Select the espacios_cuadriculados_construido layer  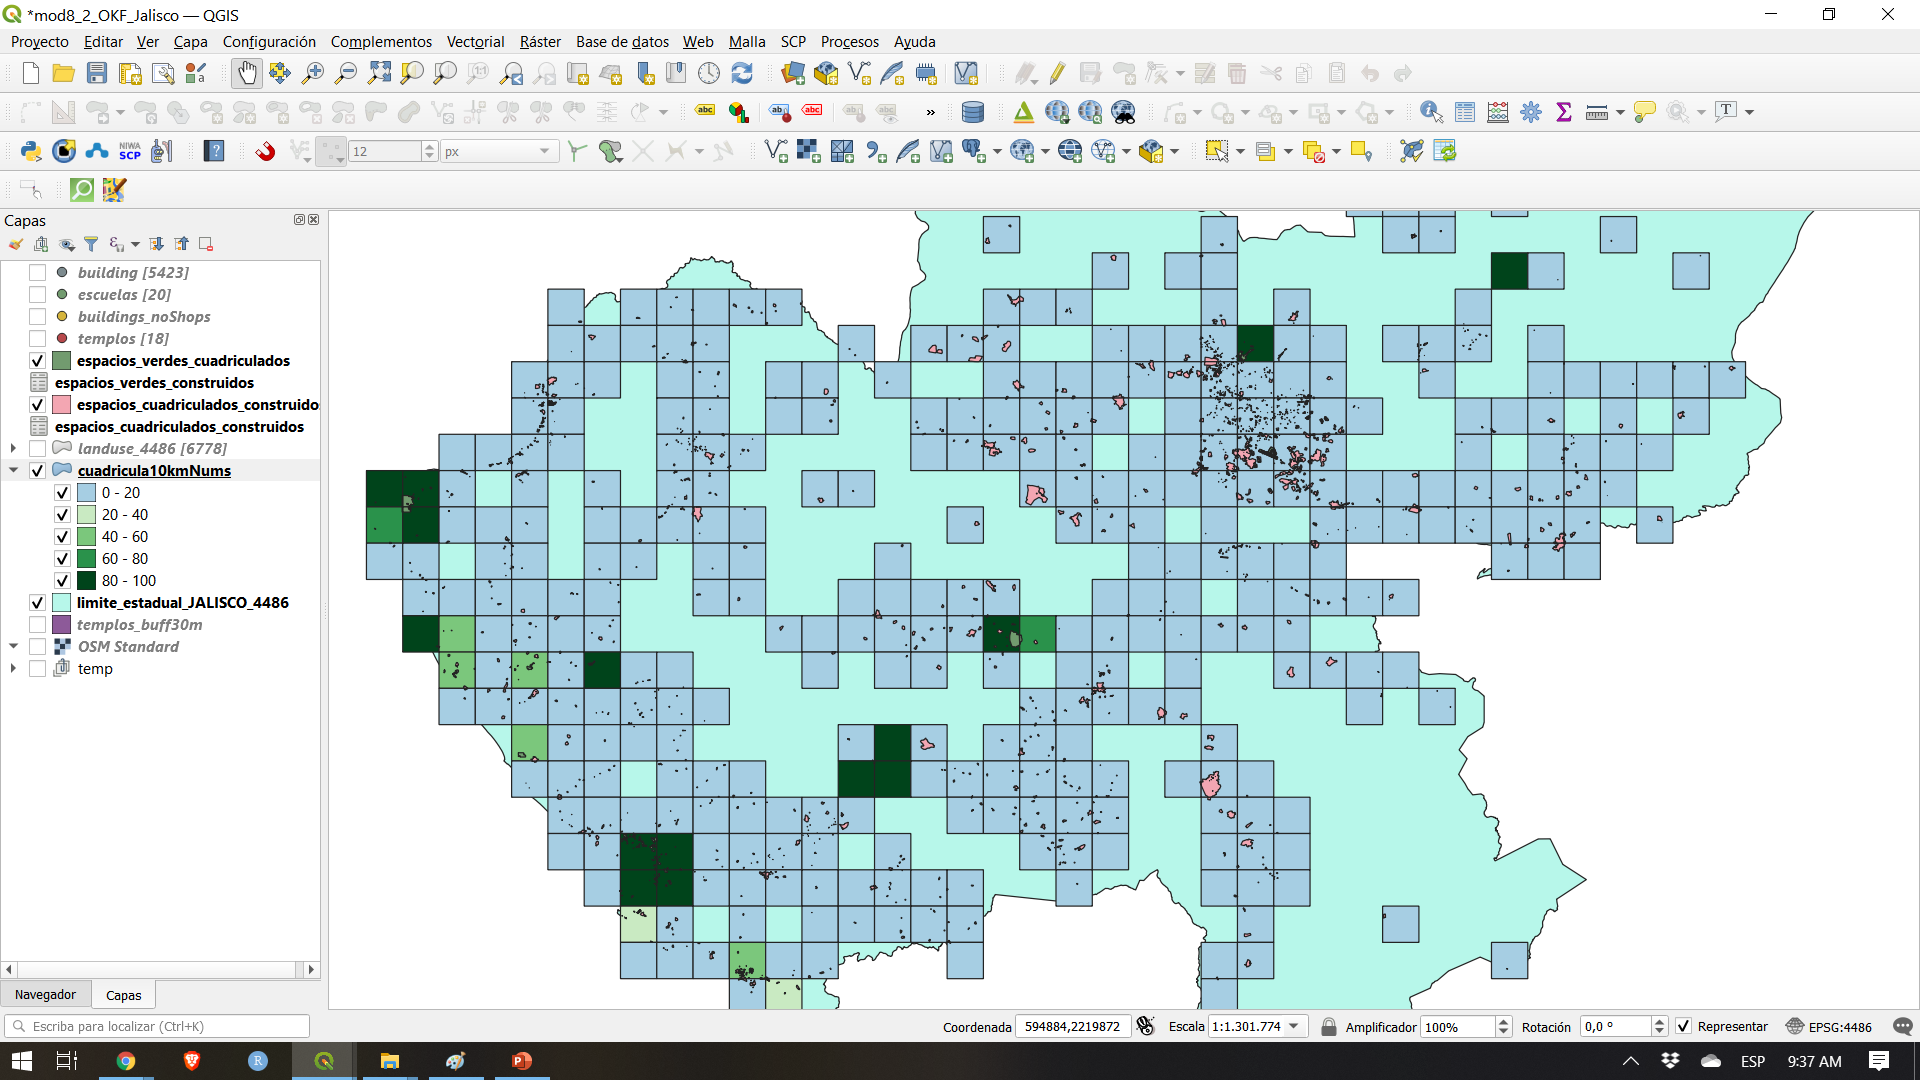tap(198, 404)
